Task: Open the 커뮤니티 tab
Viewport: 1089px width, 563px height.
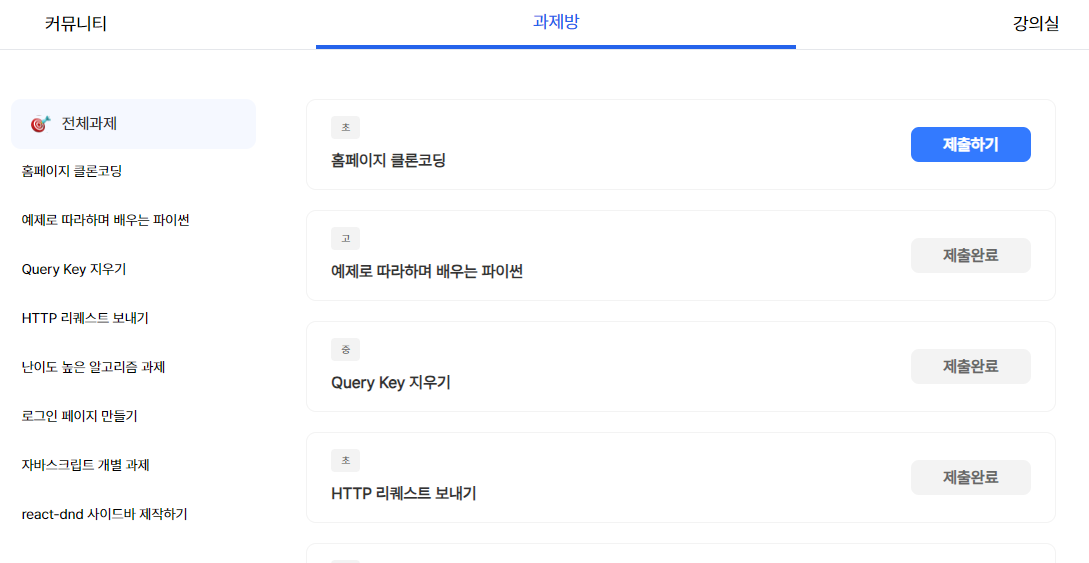Action: pos(76,24)
